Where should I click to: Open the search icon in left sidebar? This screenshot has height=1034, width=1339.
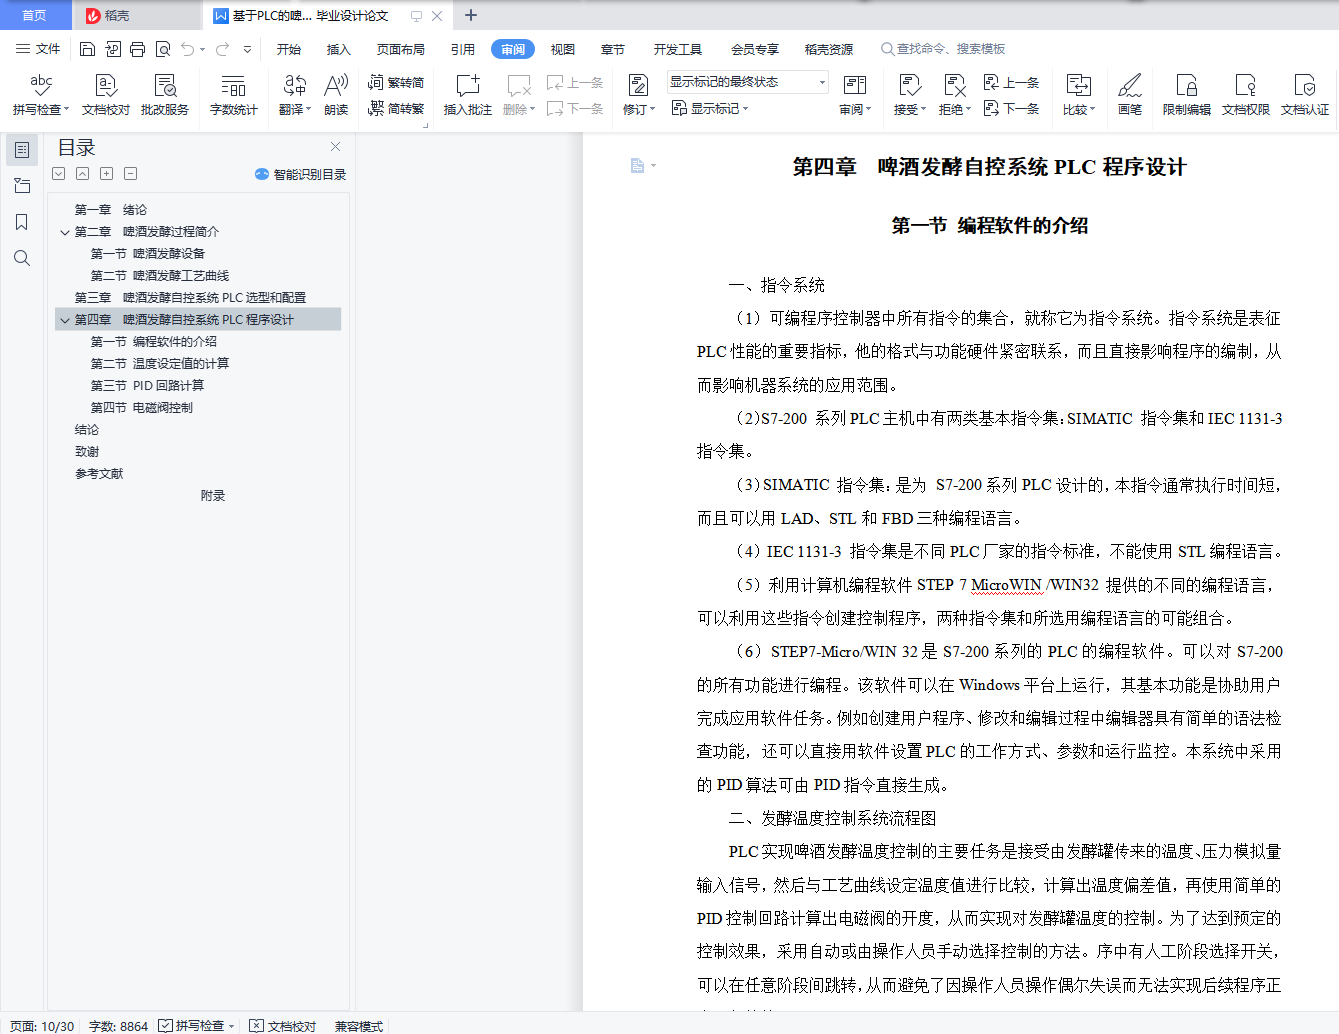(22, 258)
